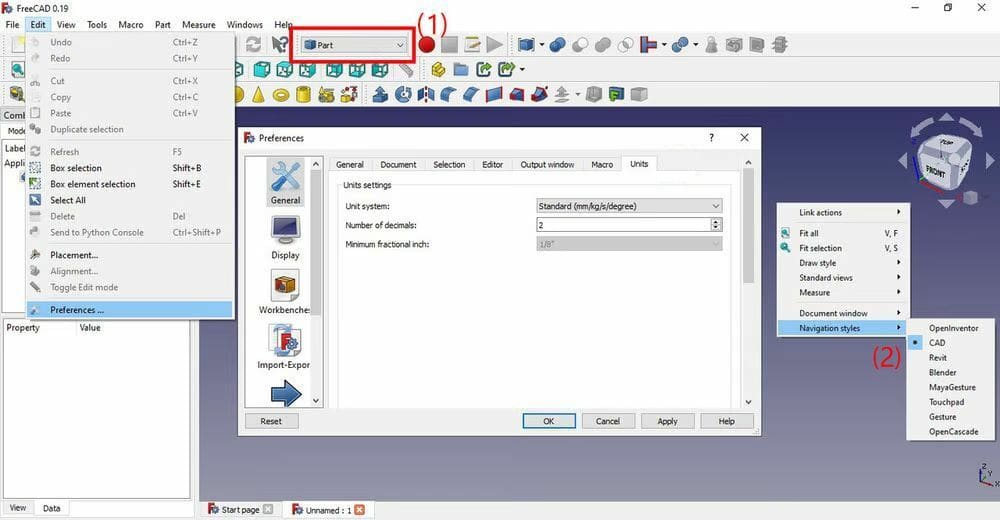Click the Cancel button in Preferences
This screenshot has height=520, width=1000.
[608, 421]
